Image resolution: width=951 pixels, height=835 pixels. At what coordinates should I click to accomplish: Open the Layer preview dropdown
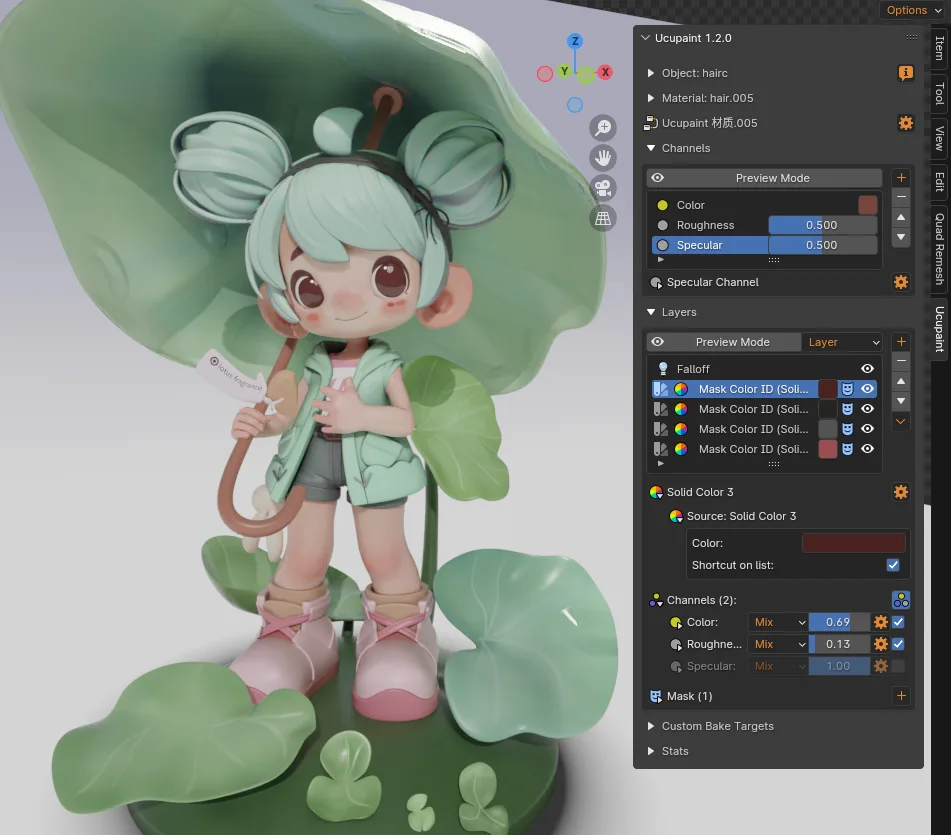pos(842,342)
